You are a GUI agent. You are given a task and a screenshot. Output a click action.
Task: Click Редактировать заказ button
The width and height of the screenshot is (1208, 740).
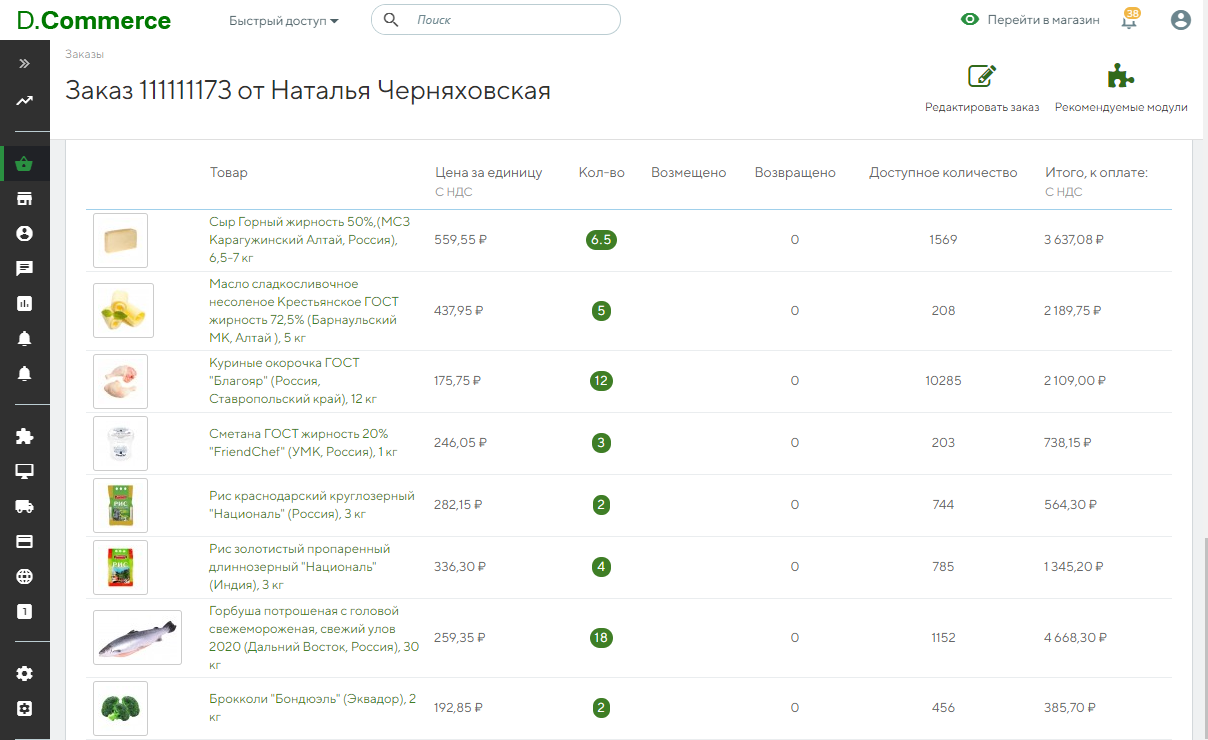pyautogui.click(x=982, y=89)
